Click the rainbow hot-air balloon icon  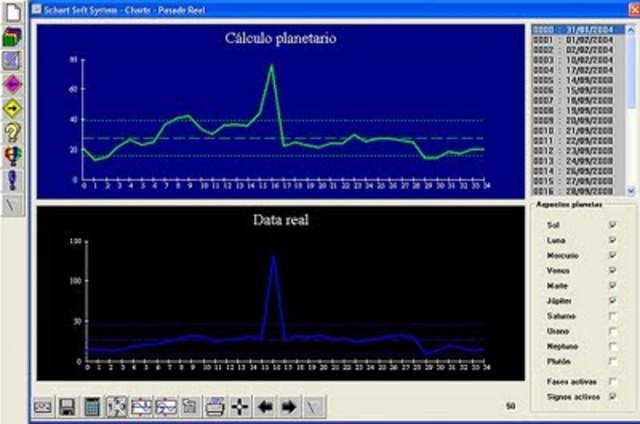(x=13, y=156)
